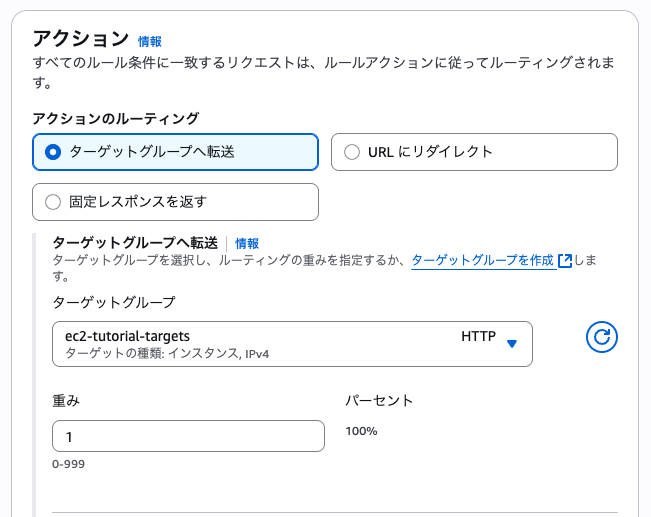This screenshot has height=517, width=651.
Task: Click the external link icon beside ターゲットグループを作成
Action: click(x=565, y=261)
